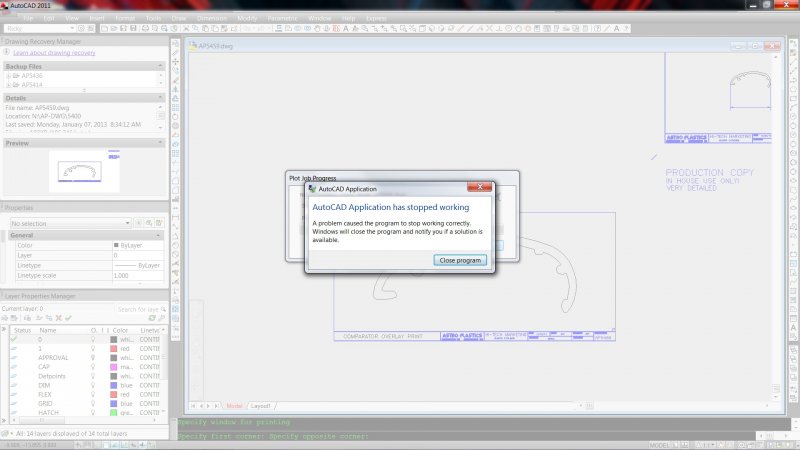Open the workspace dropdown showing Ricky
This screenshot has width=800, height=450.
point(40,29)
